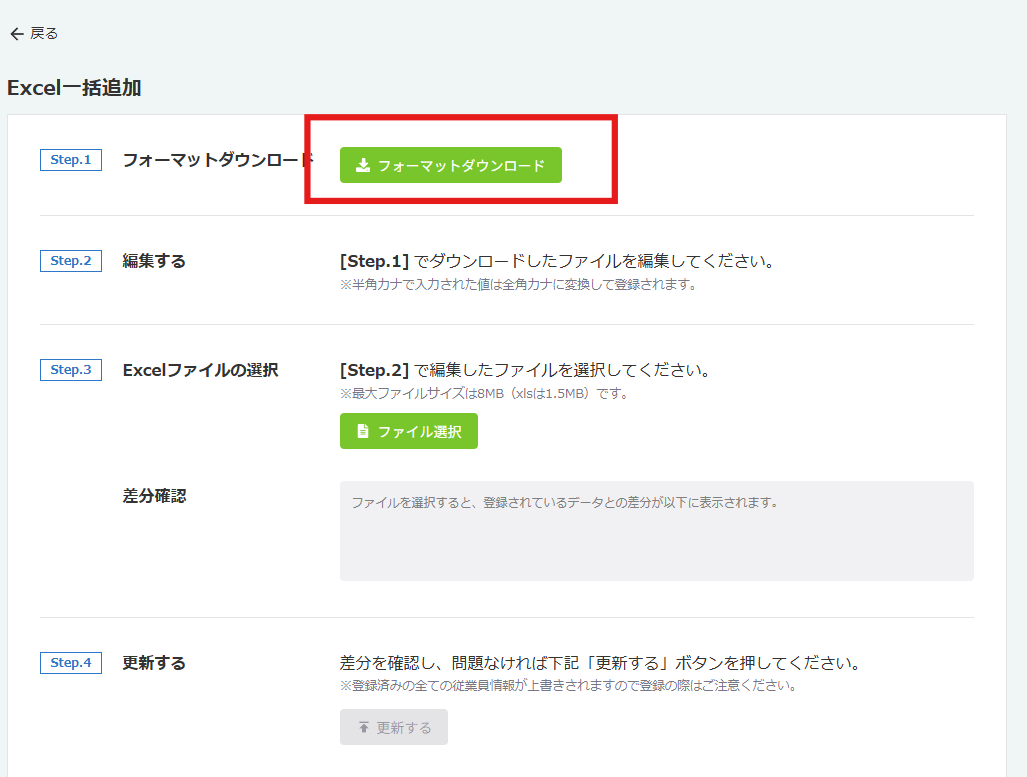The height and width of the screenshot is (777, 1027).
Task: Click the upload arrow icon on 更新する button
Action: click(x=363, y=727)
